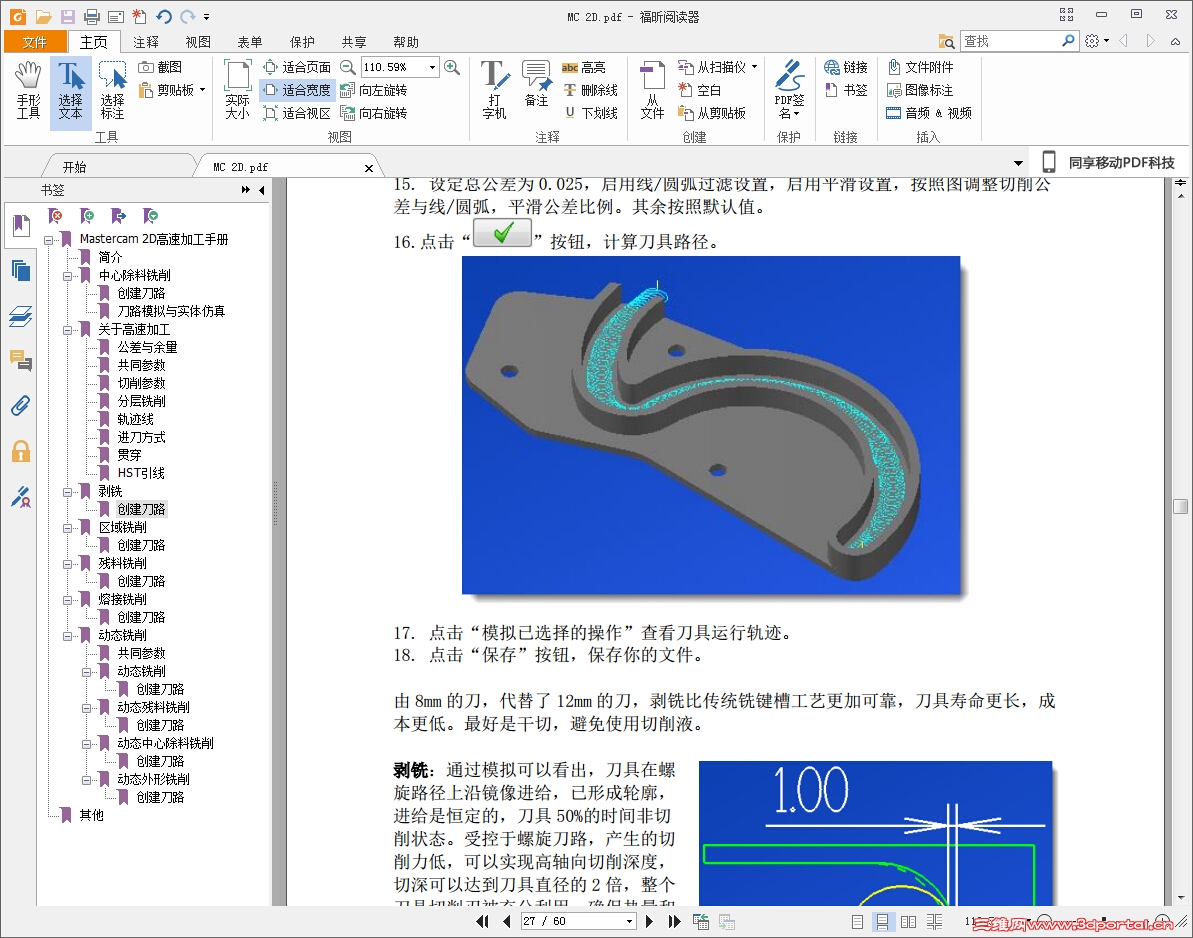Click Fit Visible (适合视区)
This screenshot has height=938, width=1193.
click(297, 113)
